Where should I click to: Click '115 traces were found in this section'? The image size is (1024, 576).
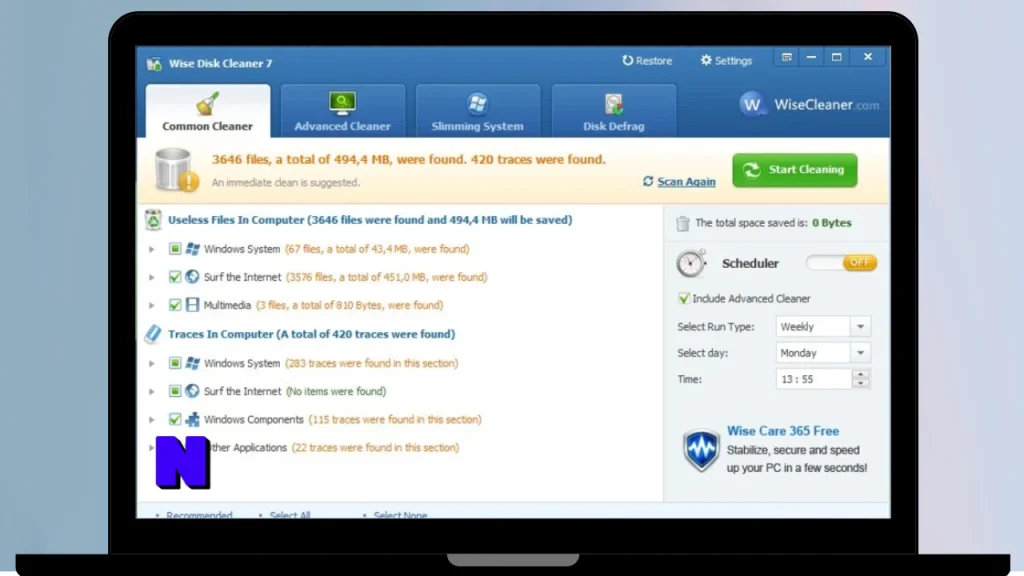(395, 419)
